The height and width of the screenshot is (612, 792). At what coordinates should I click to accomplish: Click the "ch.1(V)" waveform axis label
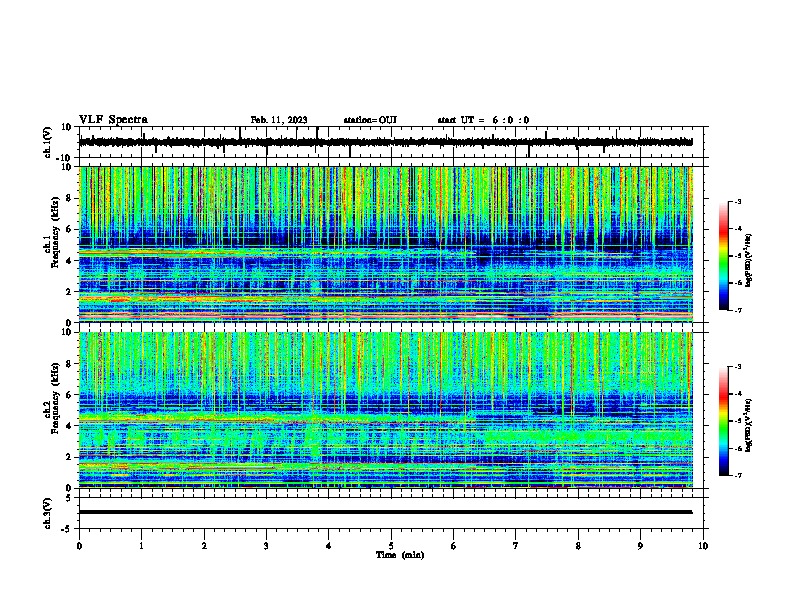point(48,142)
